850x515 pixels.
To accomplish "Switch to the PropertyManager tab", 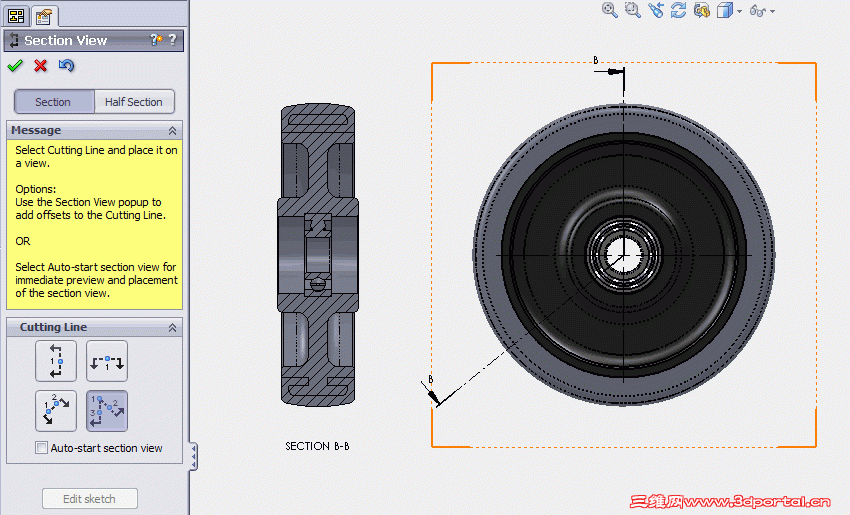I will (x=43, y=16).
